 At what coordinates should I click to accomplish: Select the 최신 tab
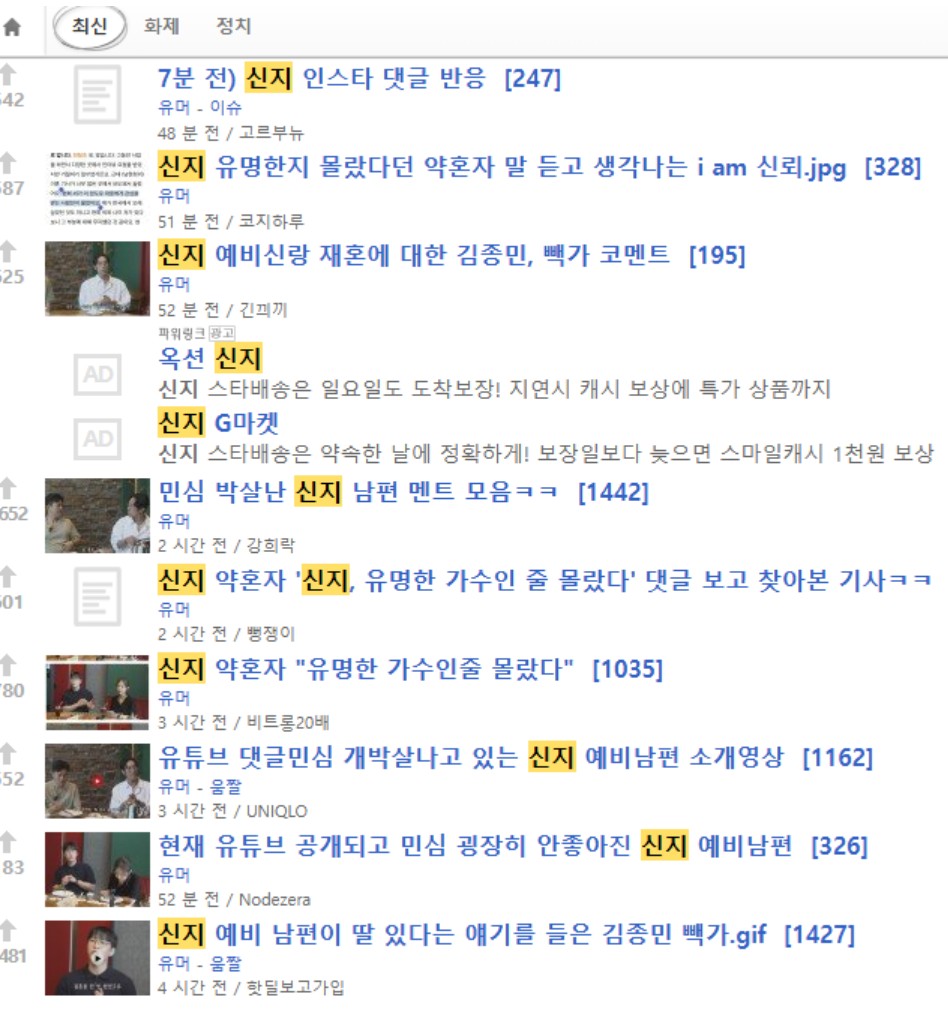[x=90, y=27]
